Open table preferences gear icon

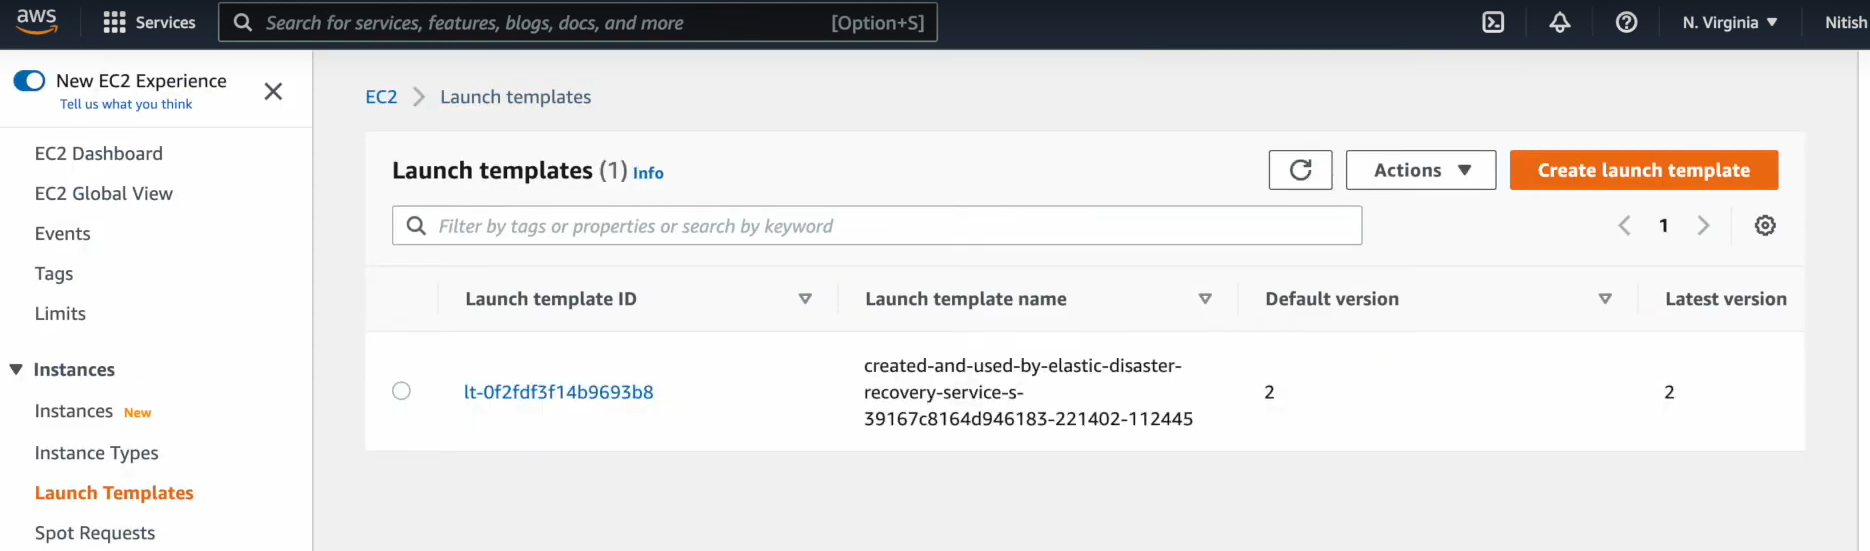pyautogui.click(x=1765, y=226)
